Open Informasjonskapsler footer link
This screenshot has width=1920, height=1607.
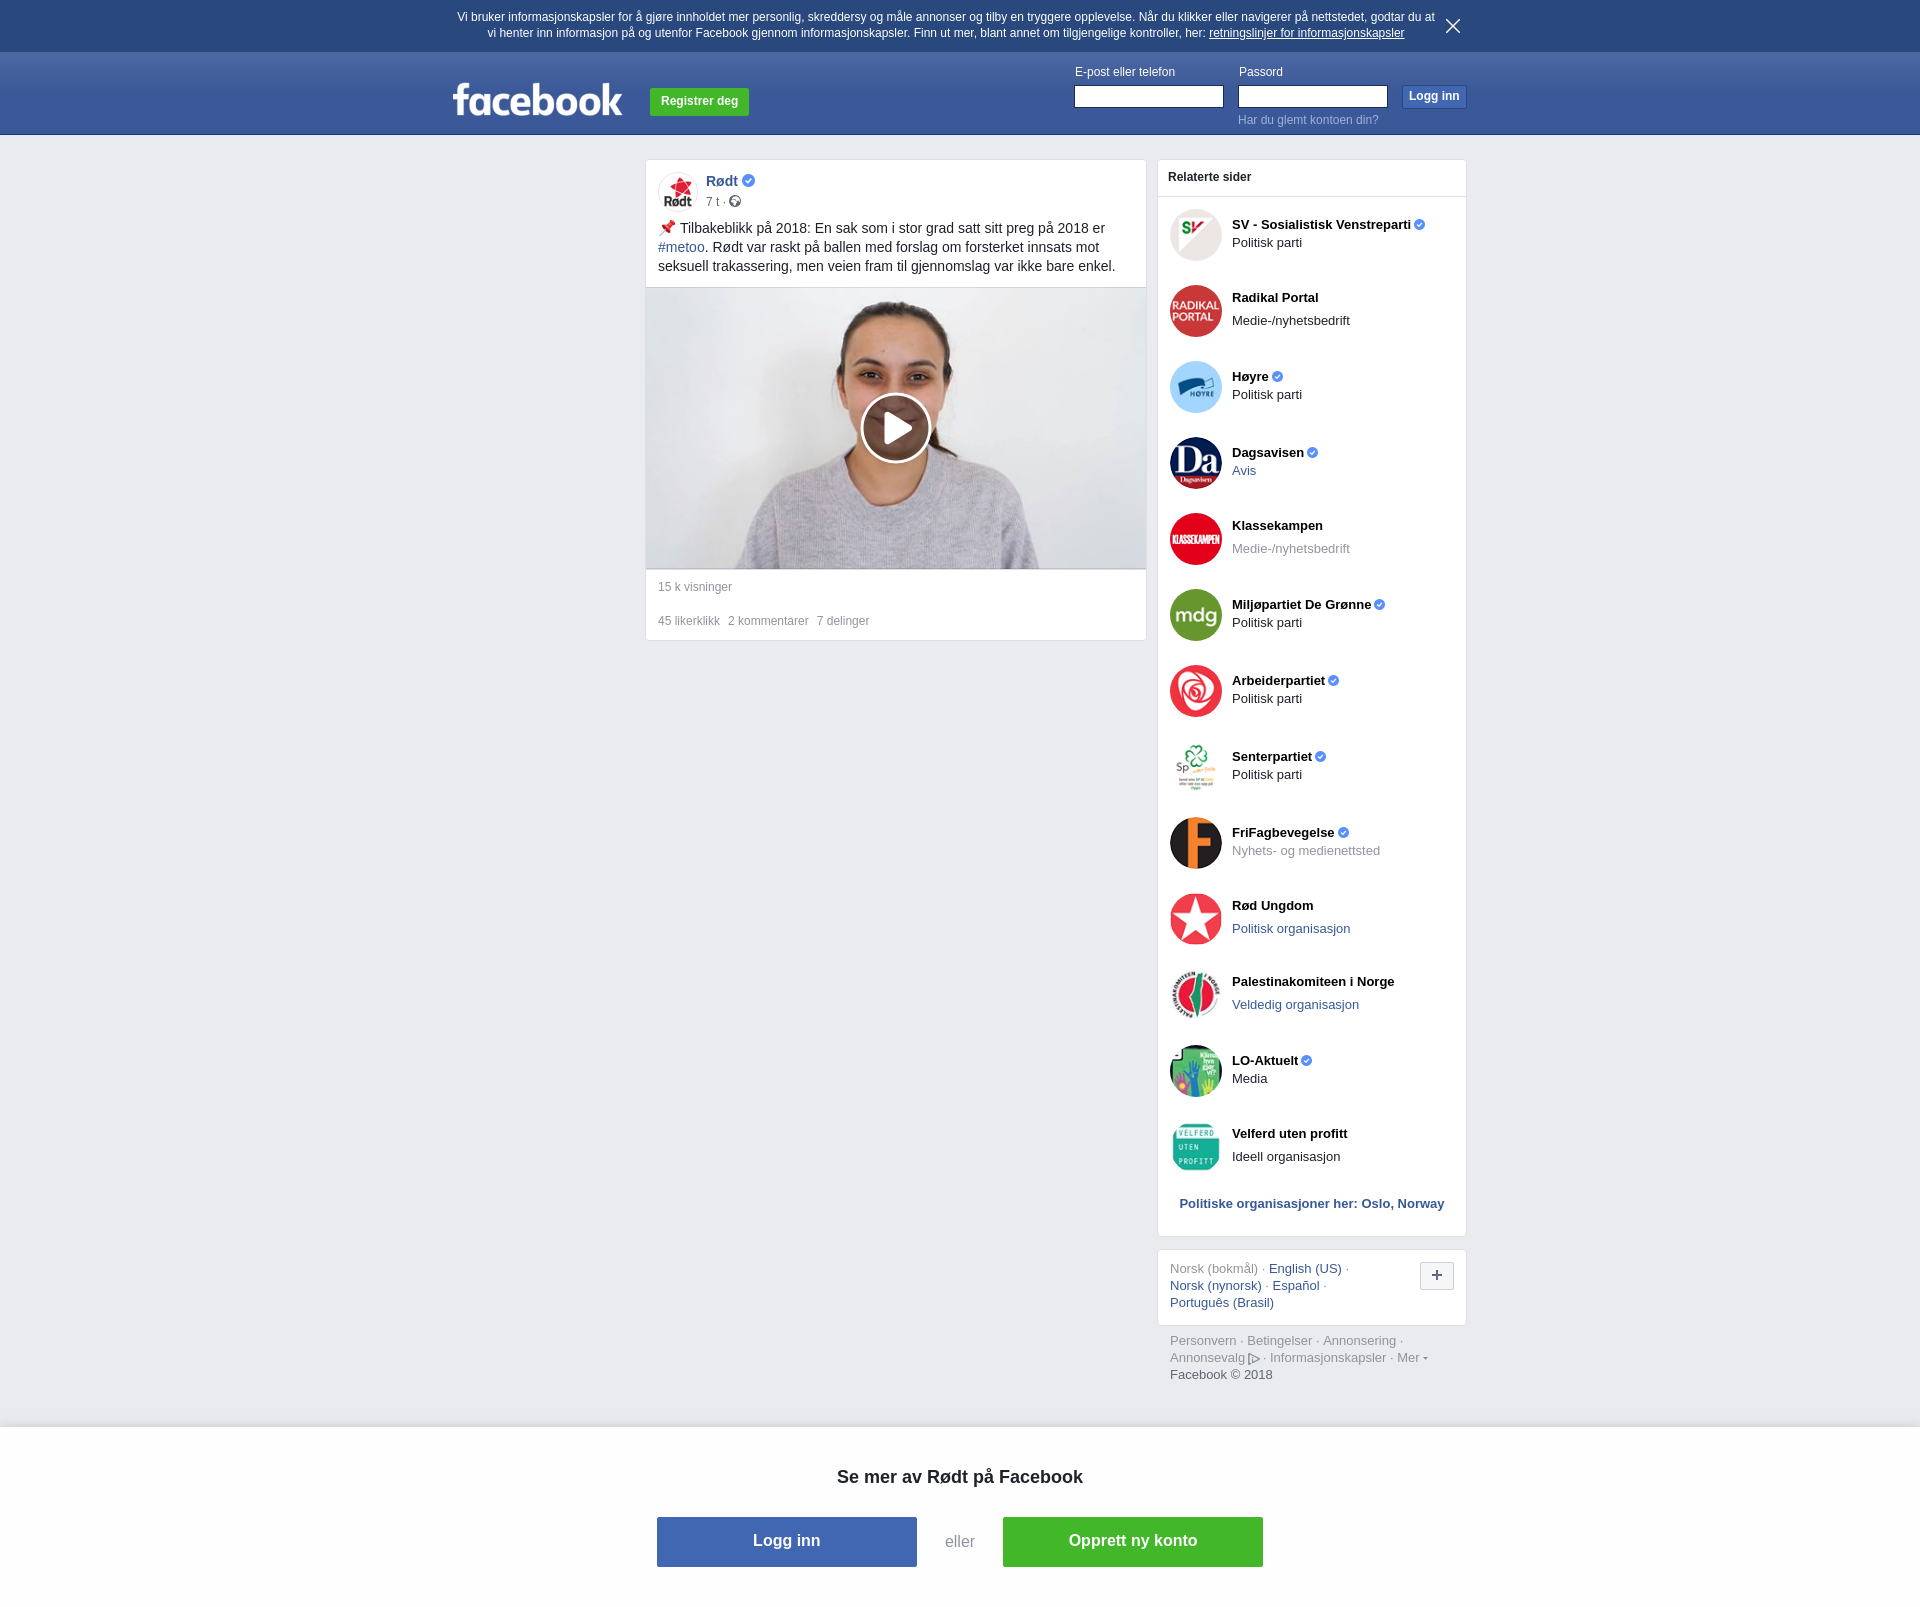click(1328, 1358)
